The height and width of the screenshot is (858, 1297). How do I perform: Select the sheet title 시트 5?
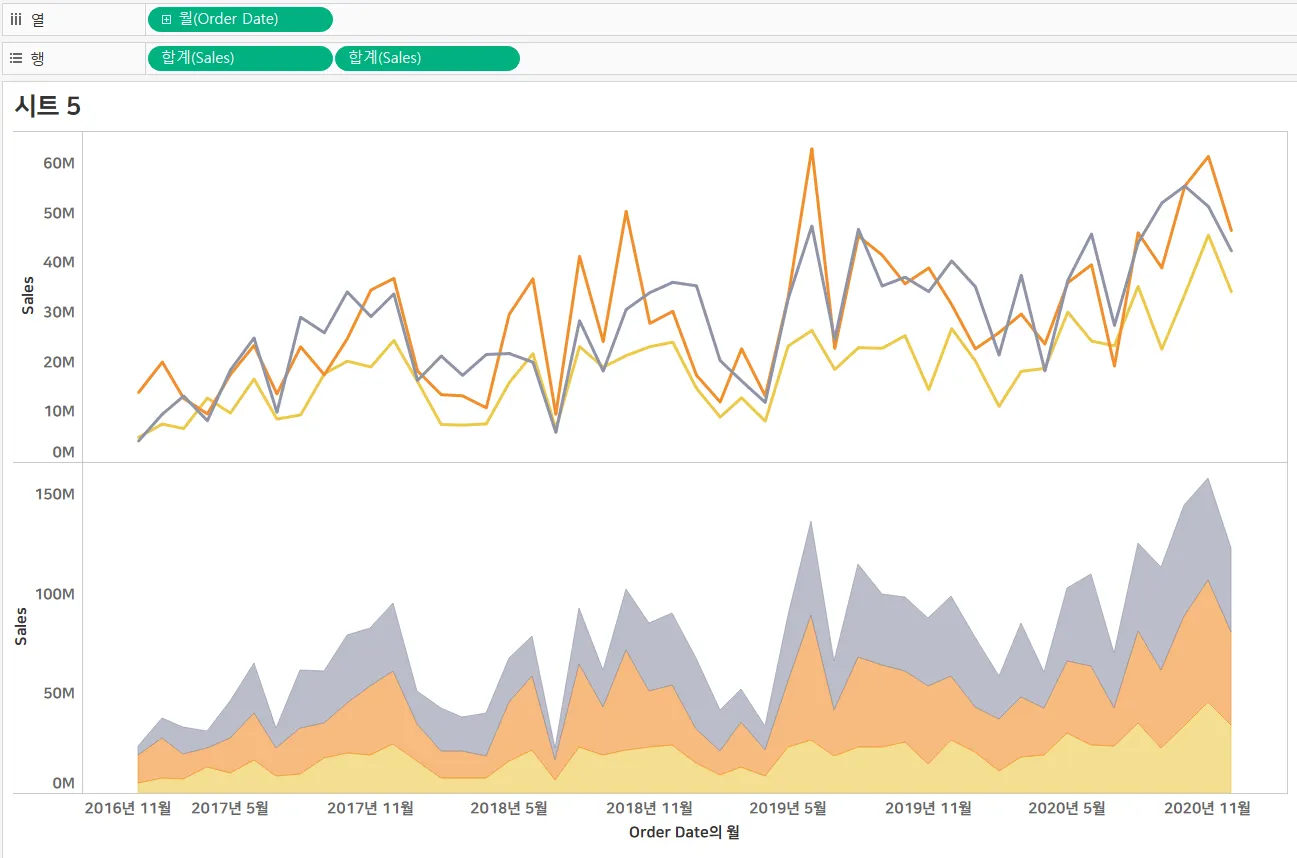[48, 107]
